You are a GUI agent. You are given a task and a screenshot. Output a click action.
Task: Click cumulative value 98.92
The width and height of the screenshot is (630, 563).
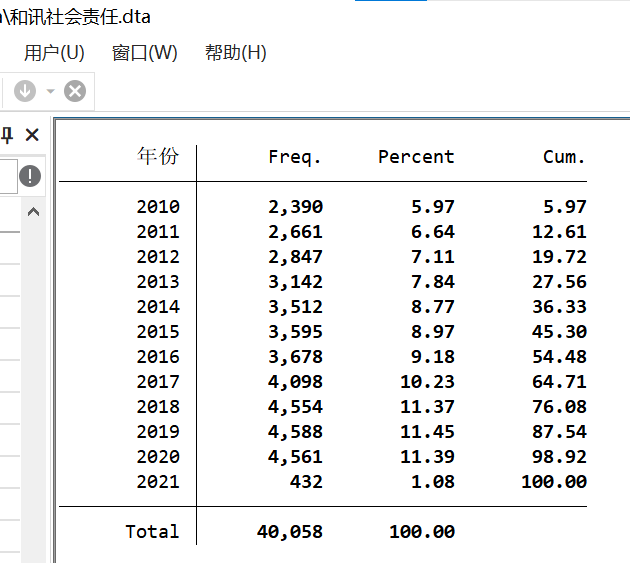[x=560, y=457]
